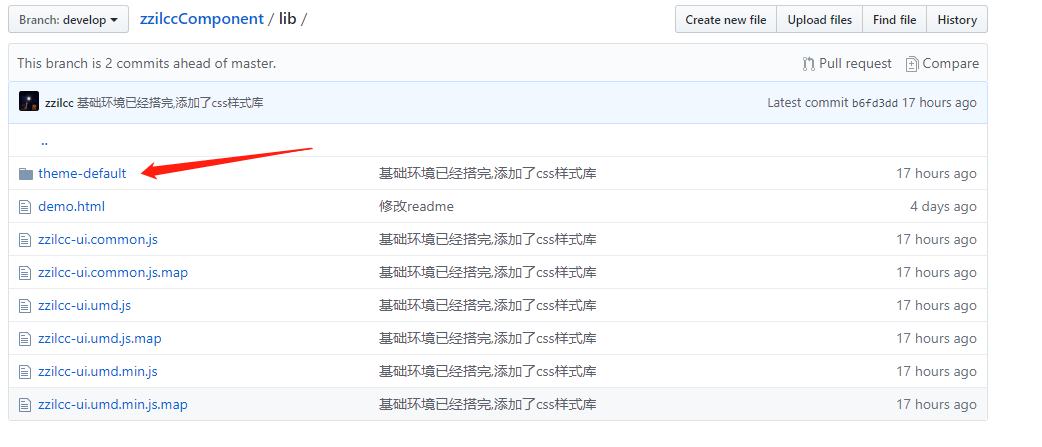Open the commit History button
1042x447 pixels.
(956, 20)
